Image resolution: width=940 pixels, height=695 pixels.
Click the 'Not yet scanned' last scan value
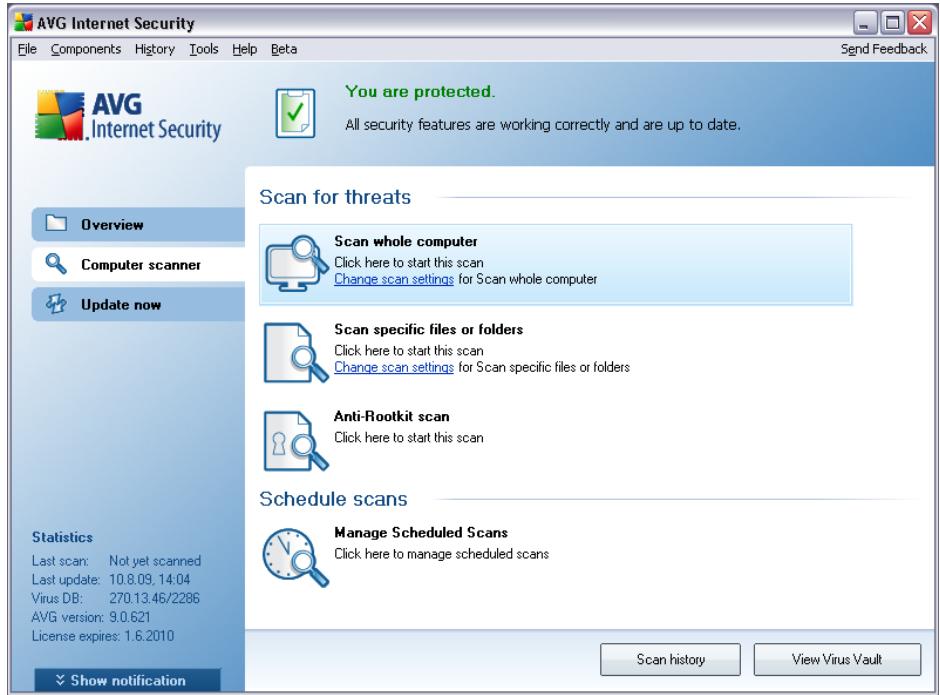click(155, 561)
